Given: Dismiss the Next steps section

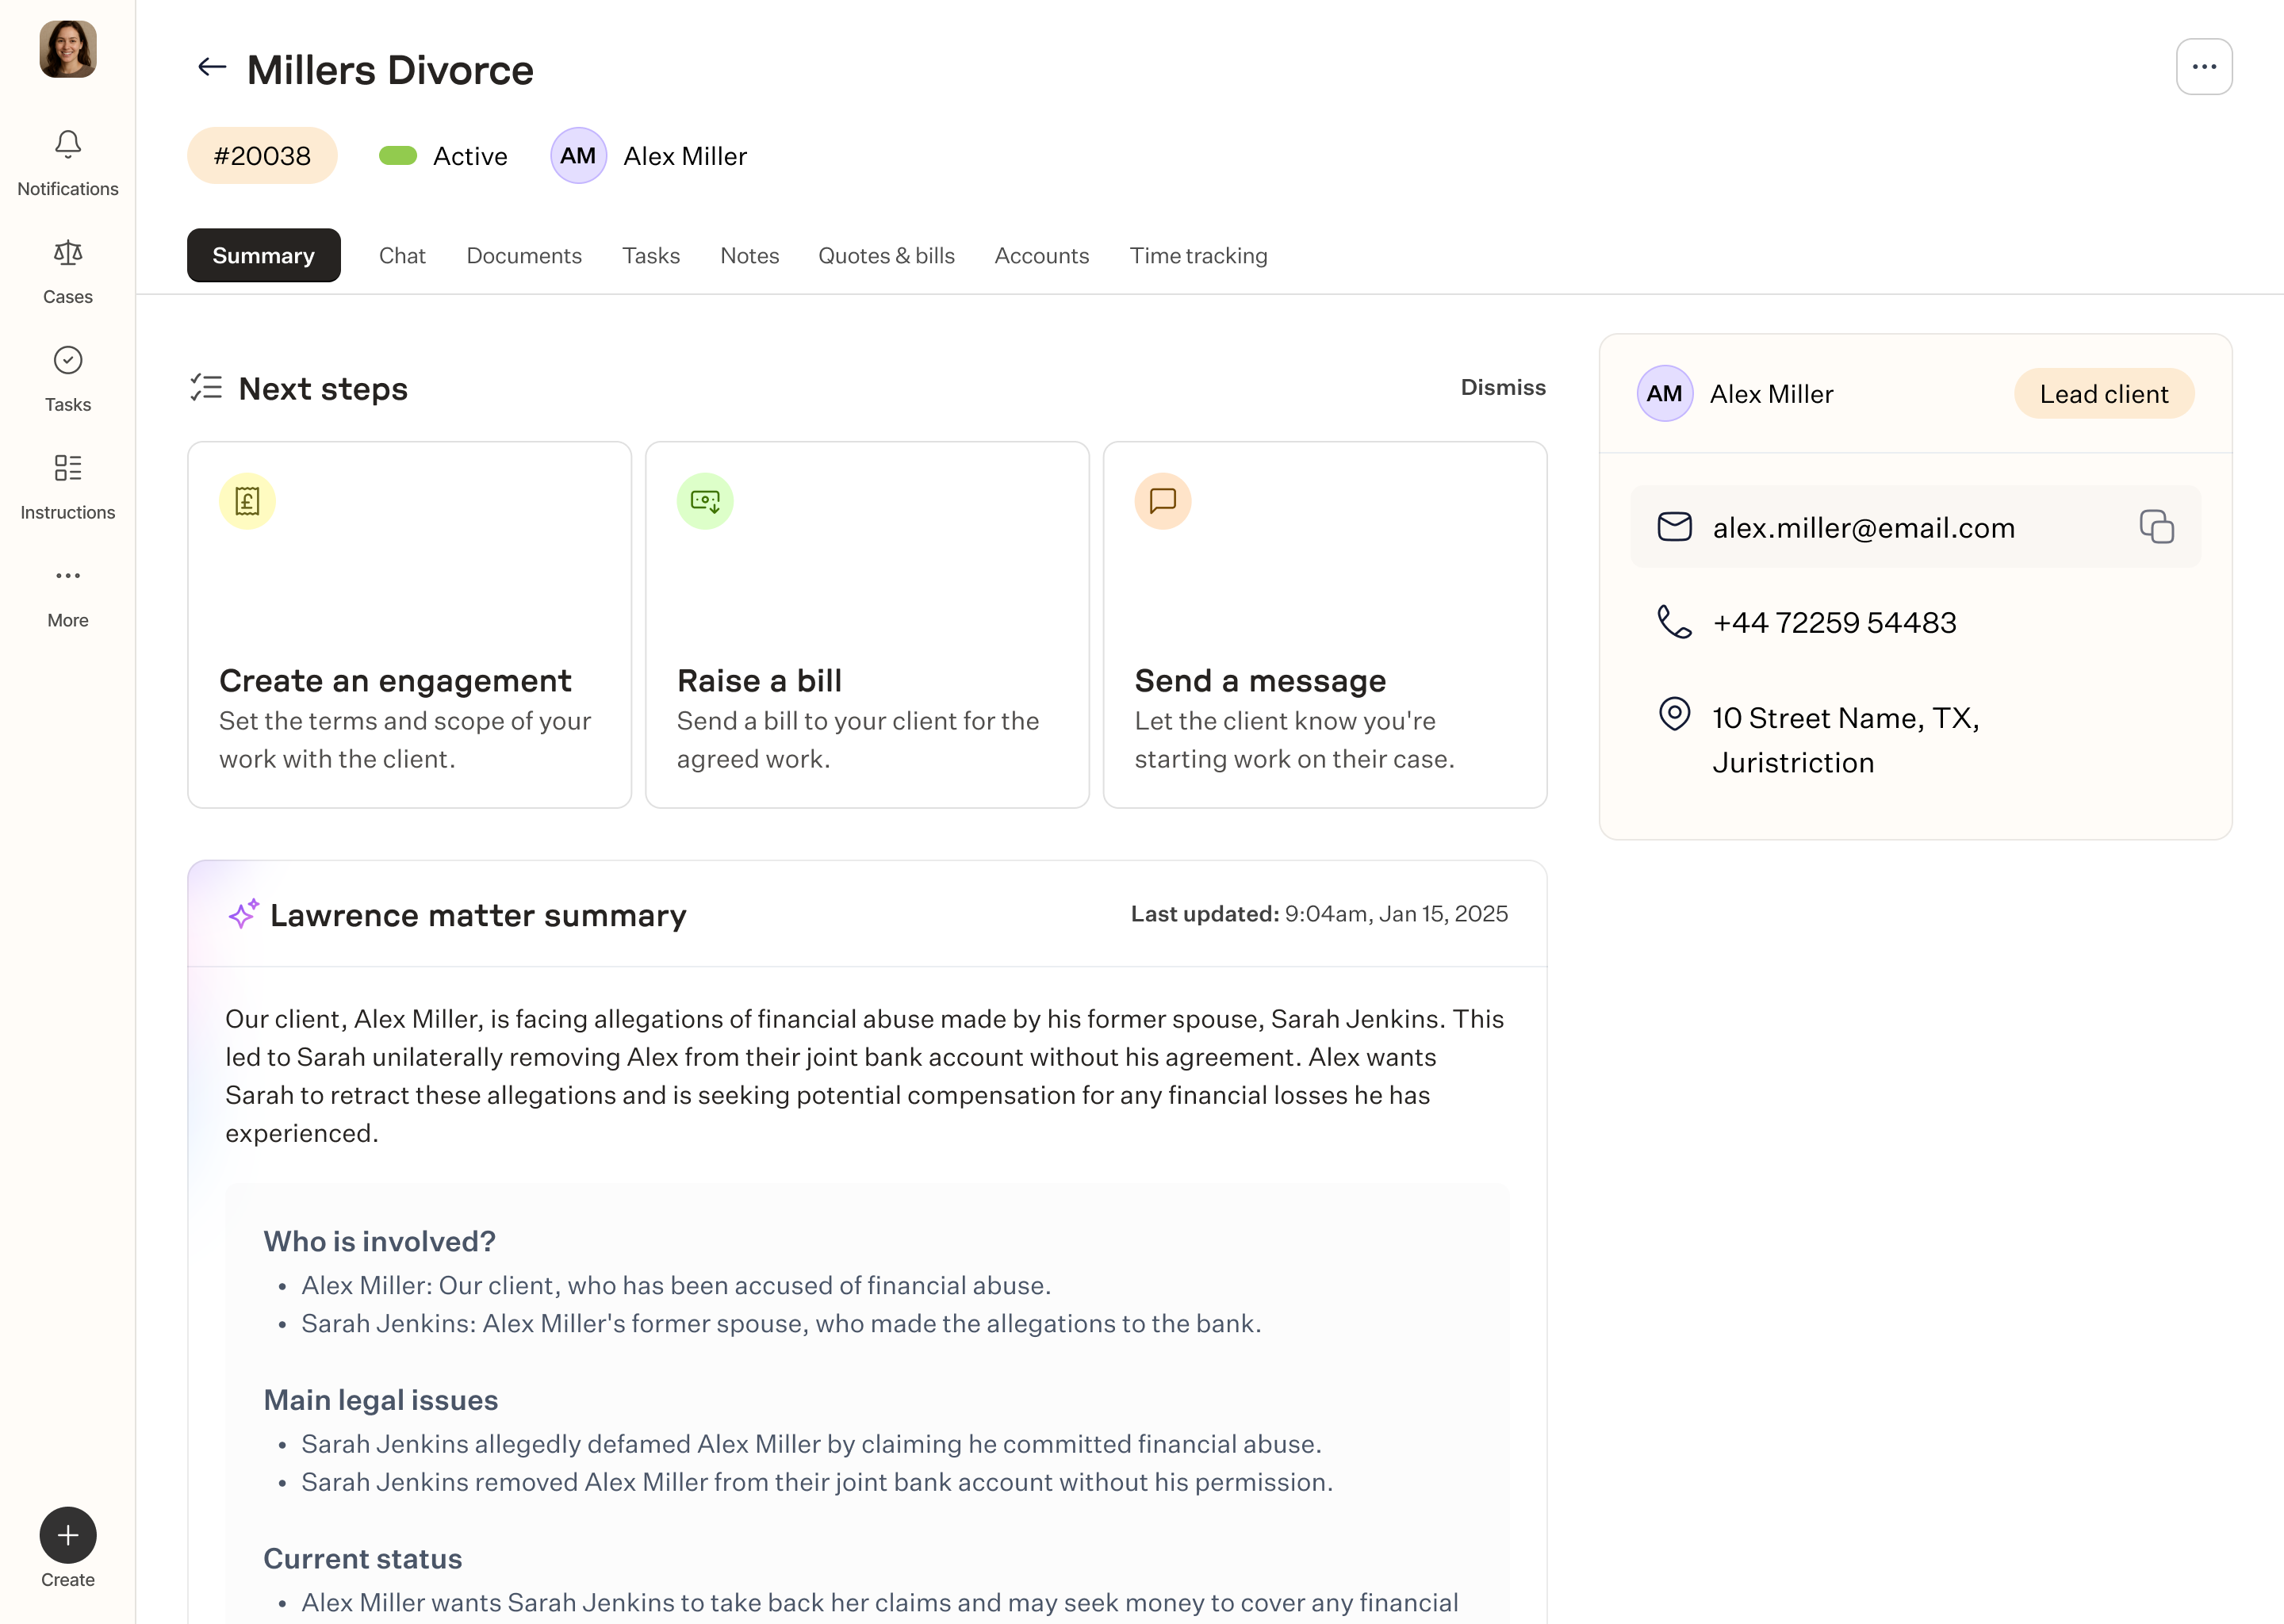Looking at the screenshot, I should point(1502,388).
